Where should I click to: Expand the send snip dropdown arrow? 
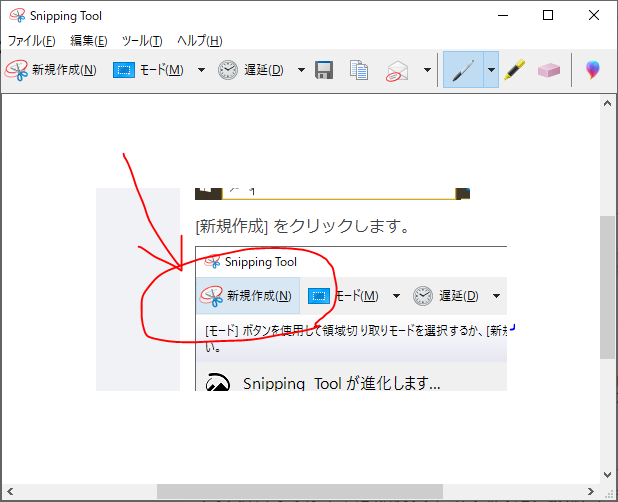tap(427, 70)
